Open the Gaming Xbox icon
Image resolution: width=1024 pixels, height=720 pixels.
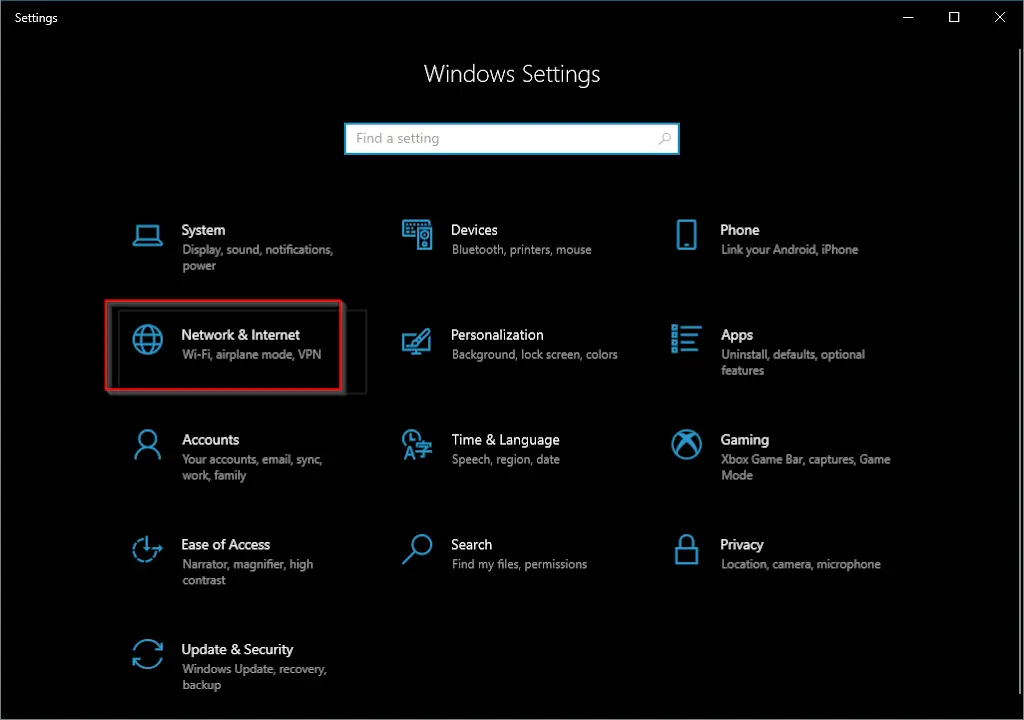(686, 444)
